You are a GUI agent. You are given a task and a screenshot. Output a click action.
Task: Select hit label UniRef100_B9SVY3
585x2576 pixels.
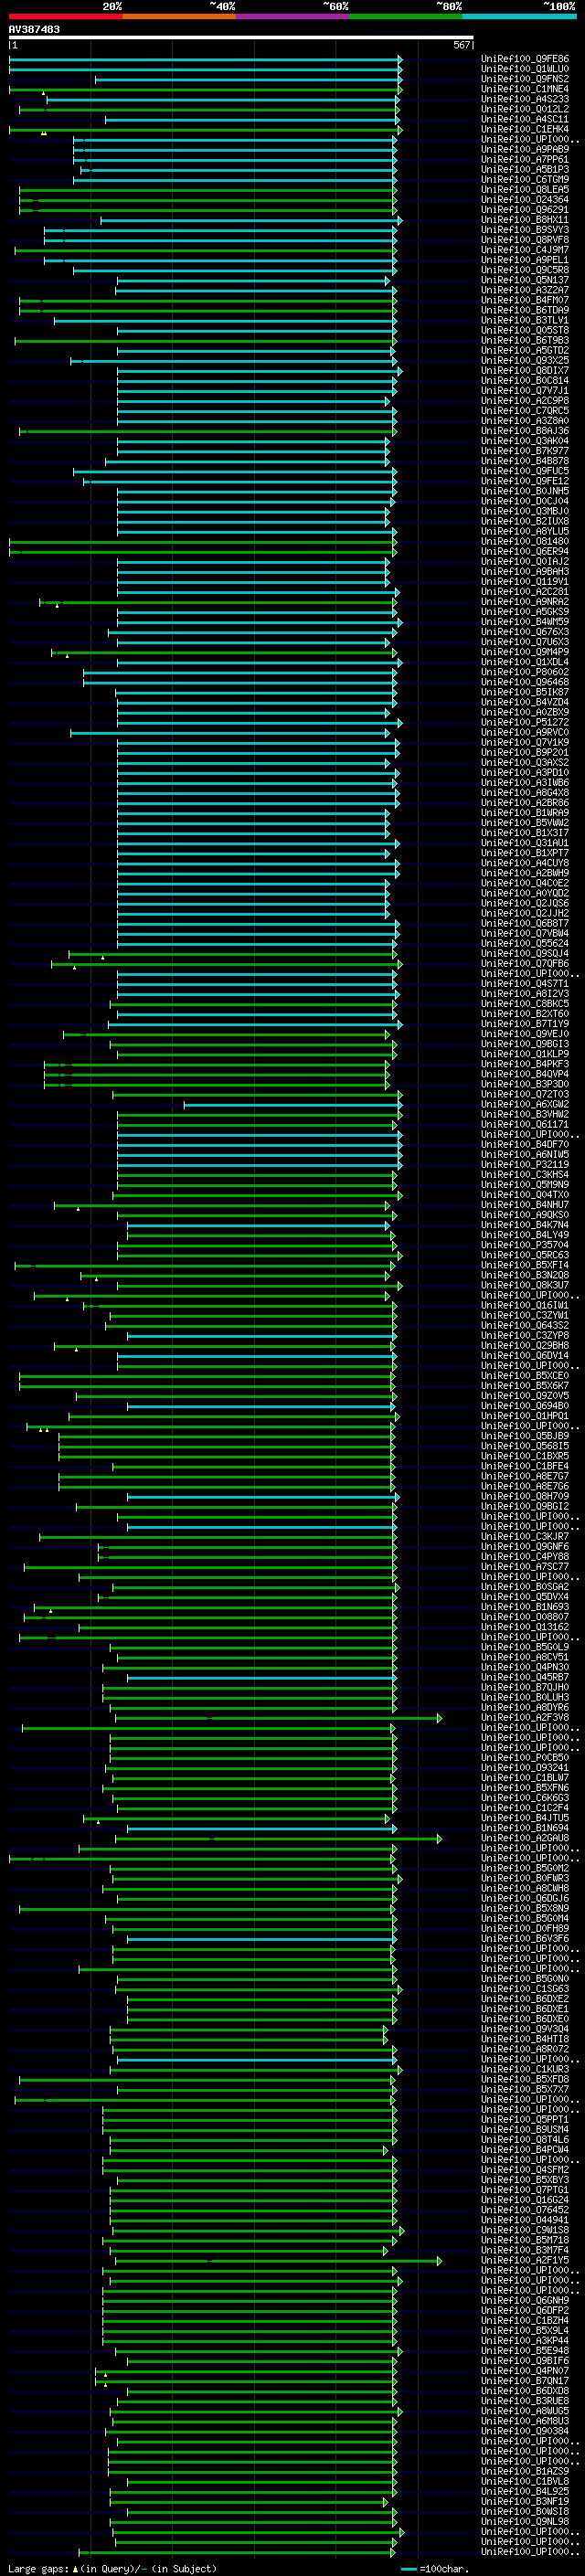(525, 230)
